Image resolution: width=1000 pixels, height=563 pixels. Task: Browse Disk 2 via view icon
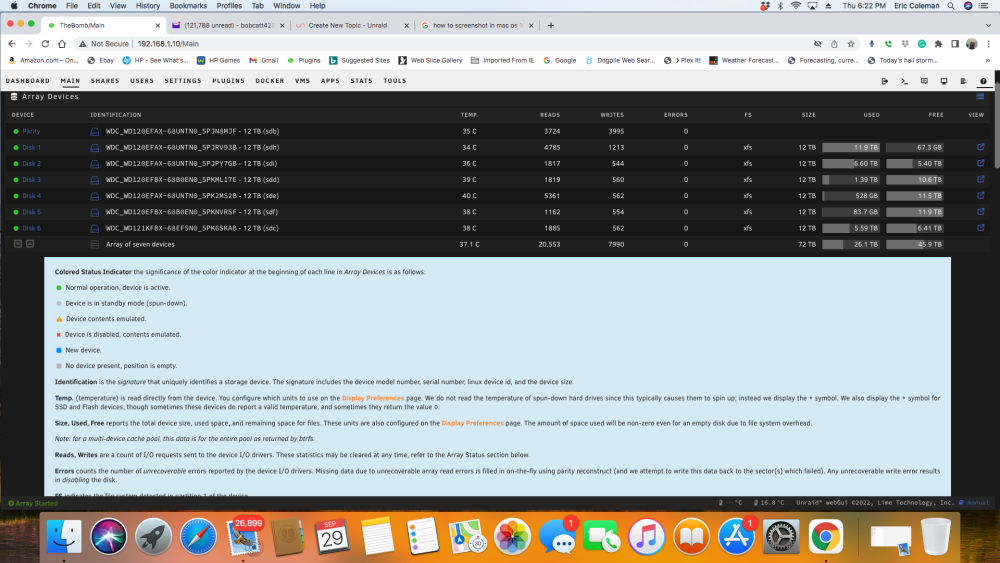[981, 163]
